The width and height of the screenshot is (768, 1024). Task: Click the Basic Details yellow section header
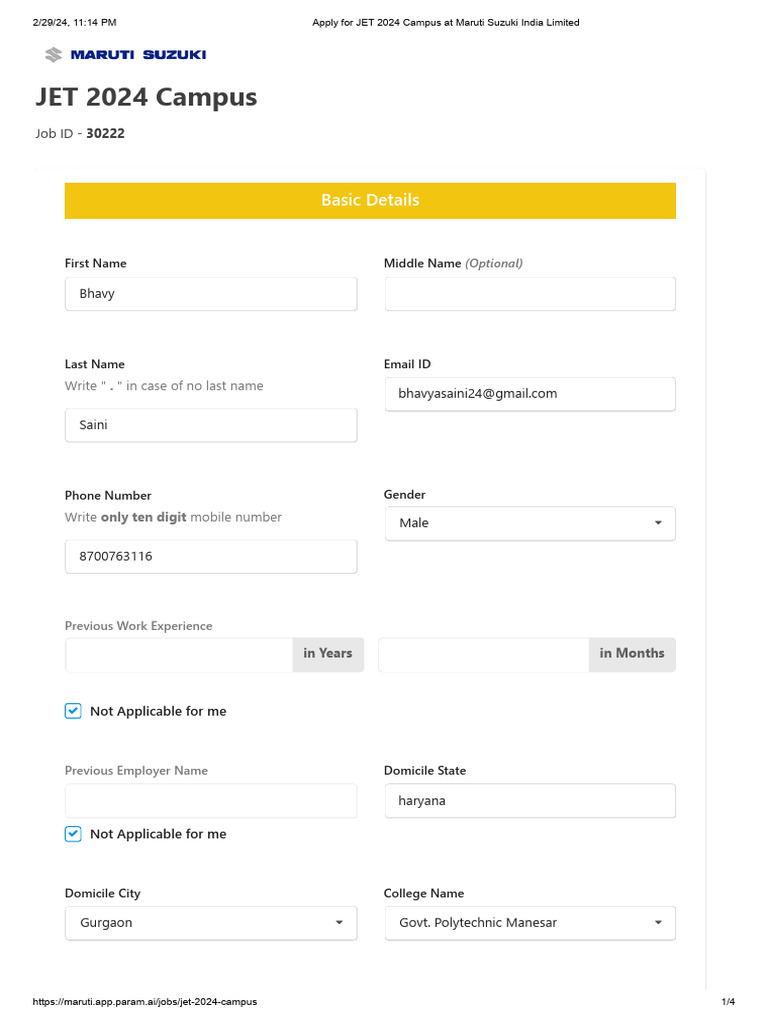point(370,200)
